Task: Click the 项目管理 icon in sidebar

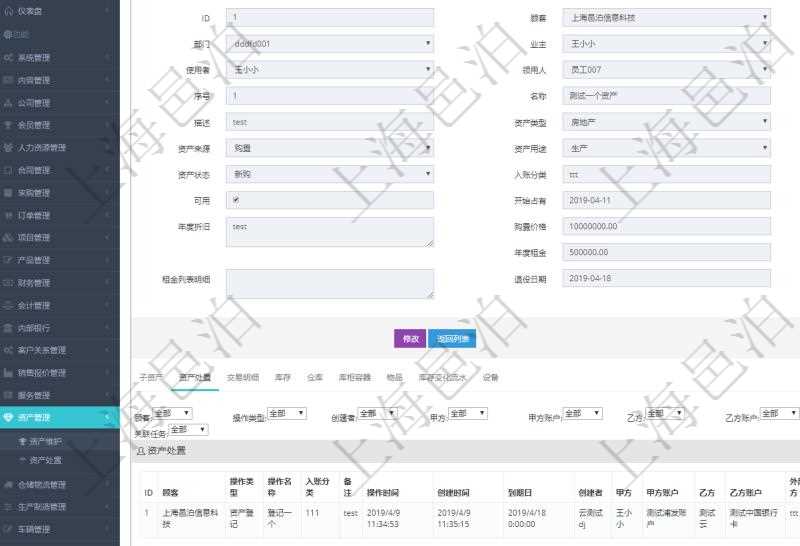Action: pos(8,237)
